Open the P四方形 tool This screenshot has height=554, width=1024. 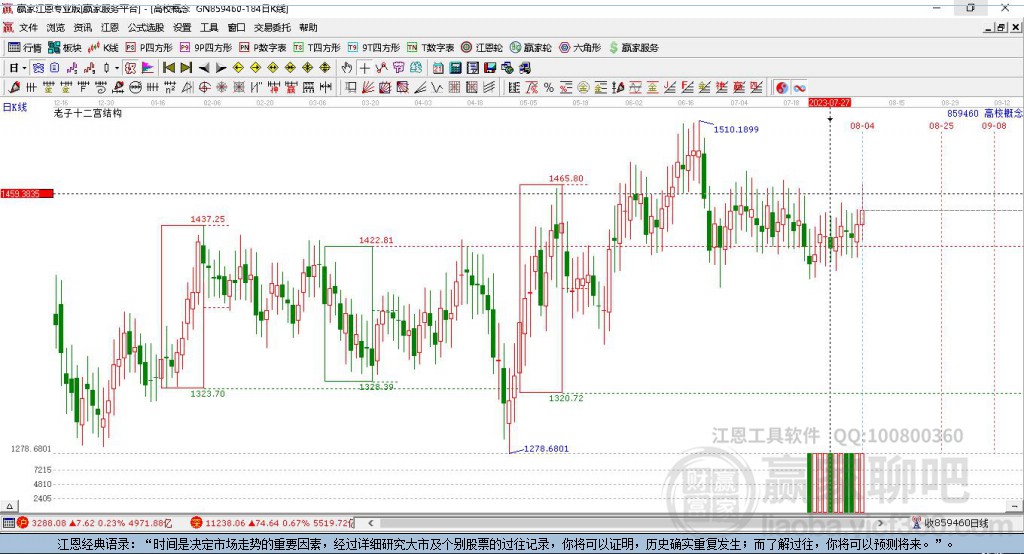149,48
